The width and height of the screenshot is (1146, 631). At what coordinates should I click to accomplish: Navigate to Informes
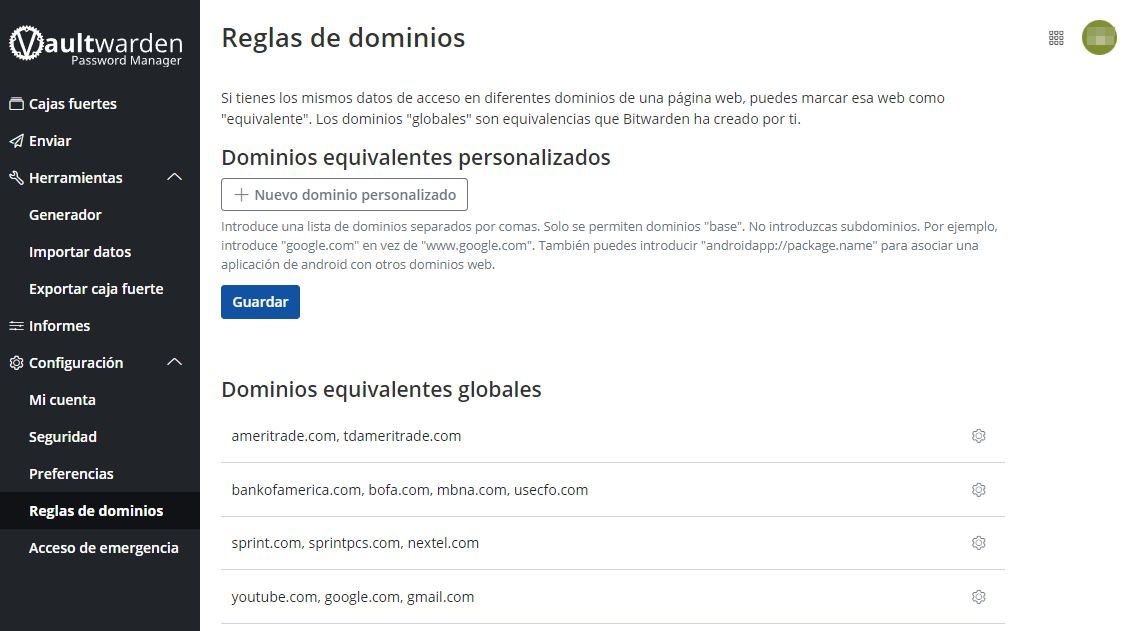point(59,326)
